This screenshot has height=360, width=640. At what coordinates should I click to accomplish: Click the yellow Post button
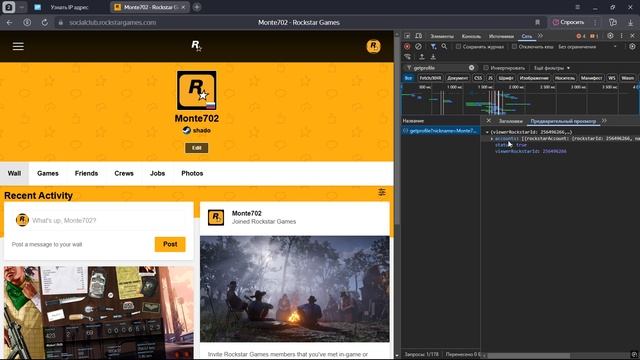coord(170,244)
